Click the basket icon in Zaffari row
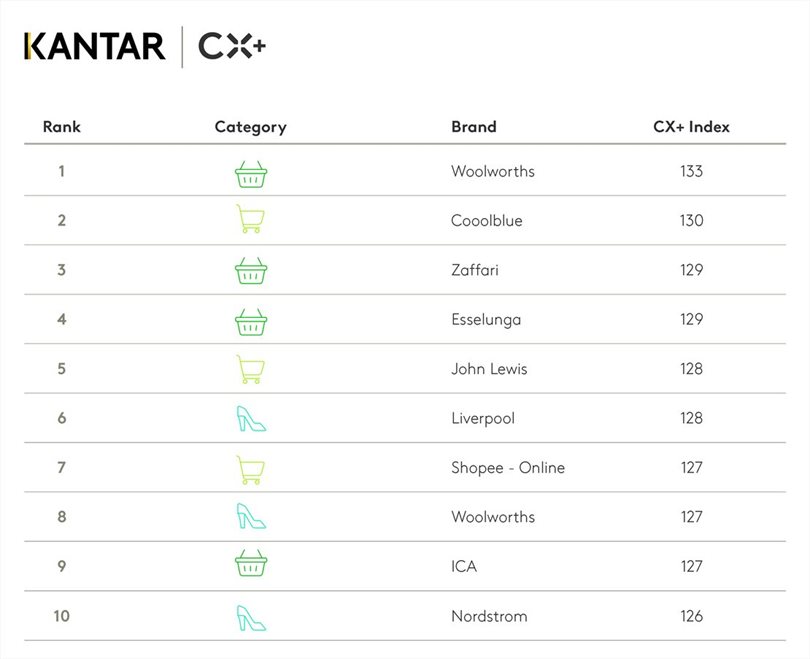This screenshot has height=659, width=810. pos(251,271)
